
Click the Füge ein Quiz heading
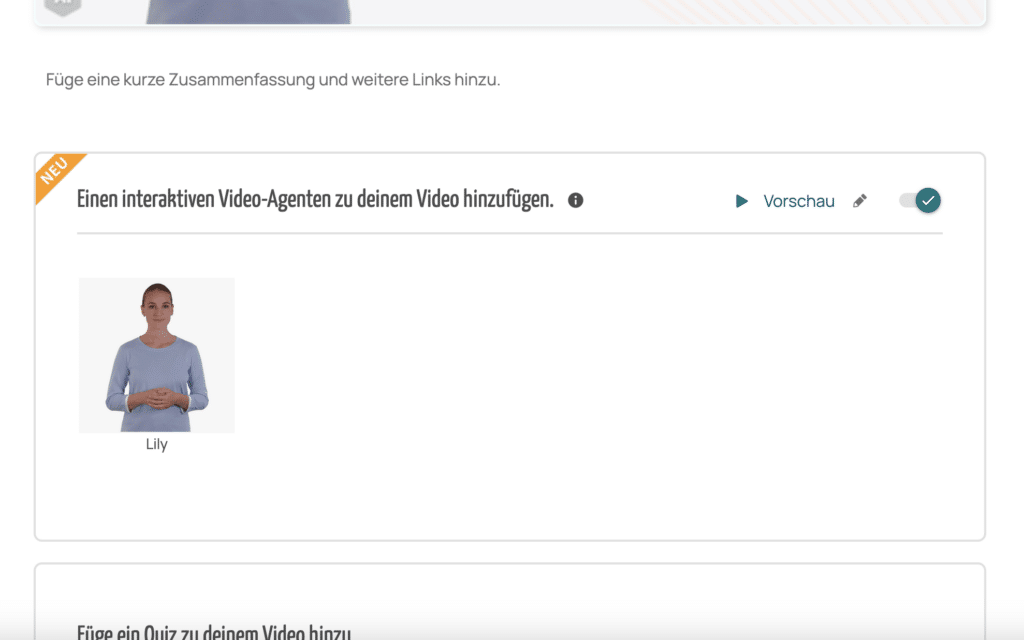coord(214,631)
